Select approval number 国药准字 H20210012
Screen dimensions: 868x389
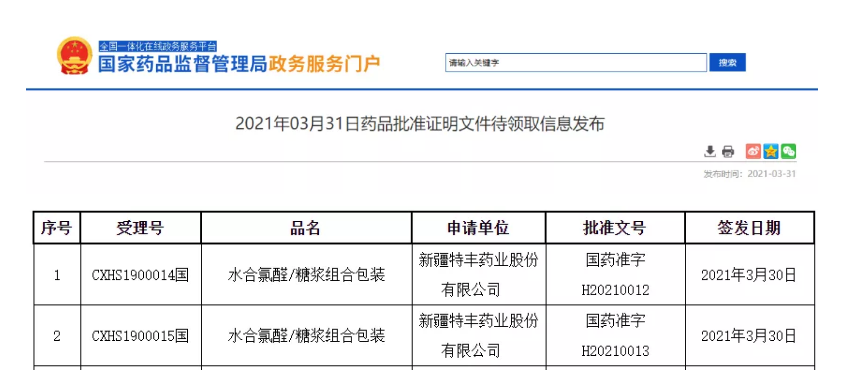[x=615, y=275]
